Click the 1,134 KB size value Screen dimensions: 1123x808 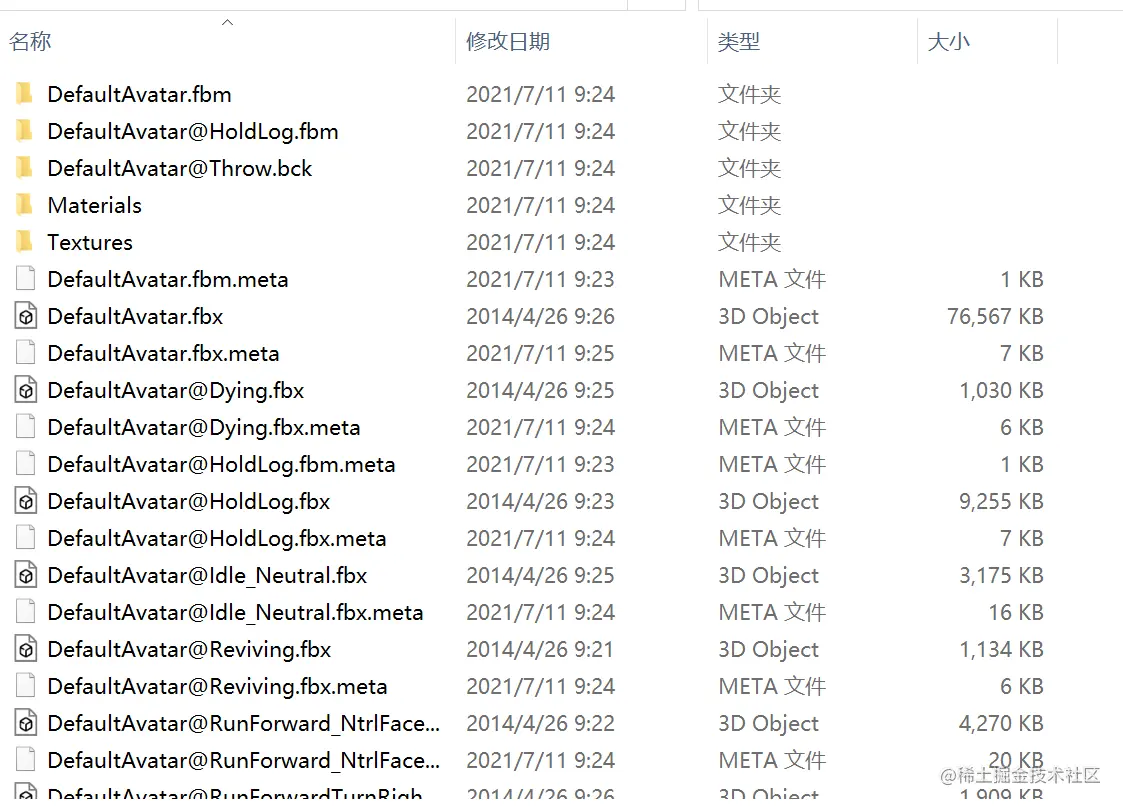[x=1001, y=649]
